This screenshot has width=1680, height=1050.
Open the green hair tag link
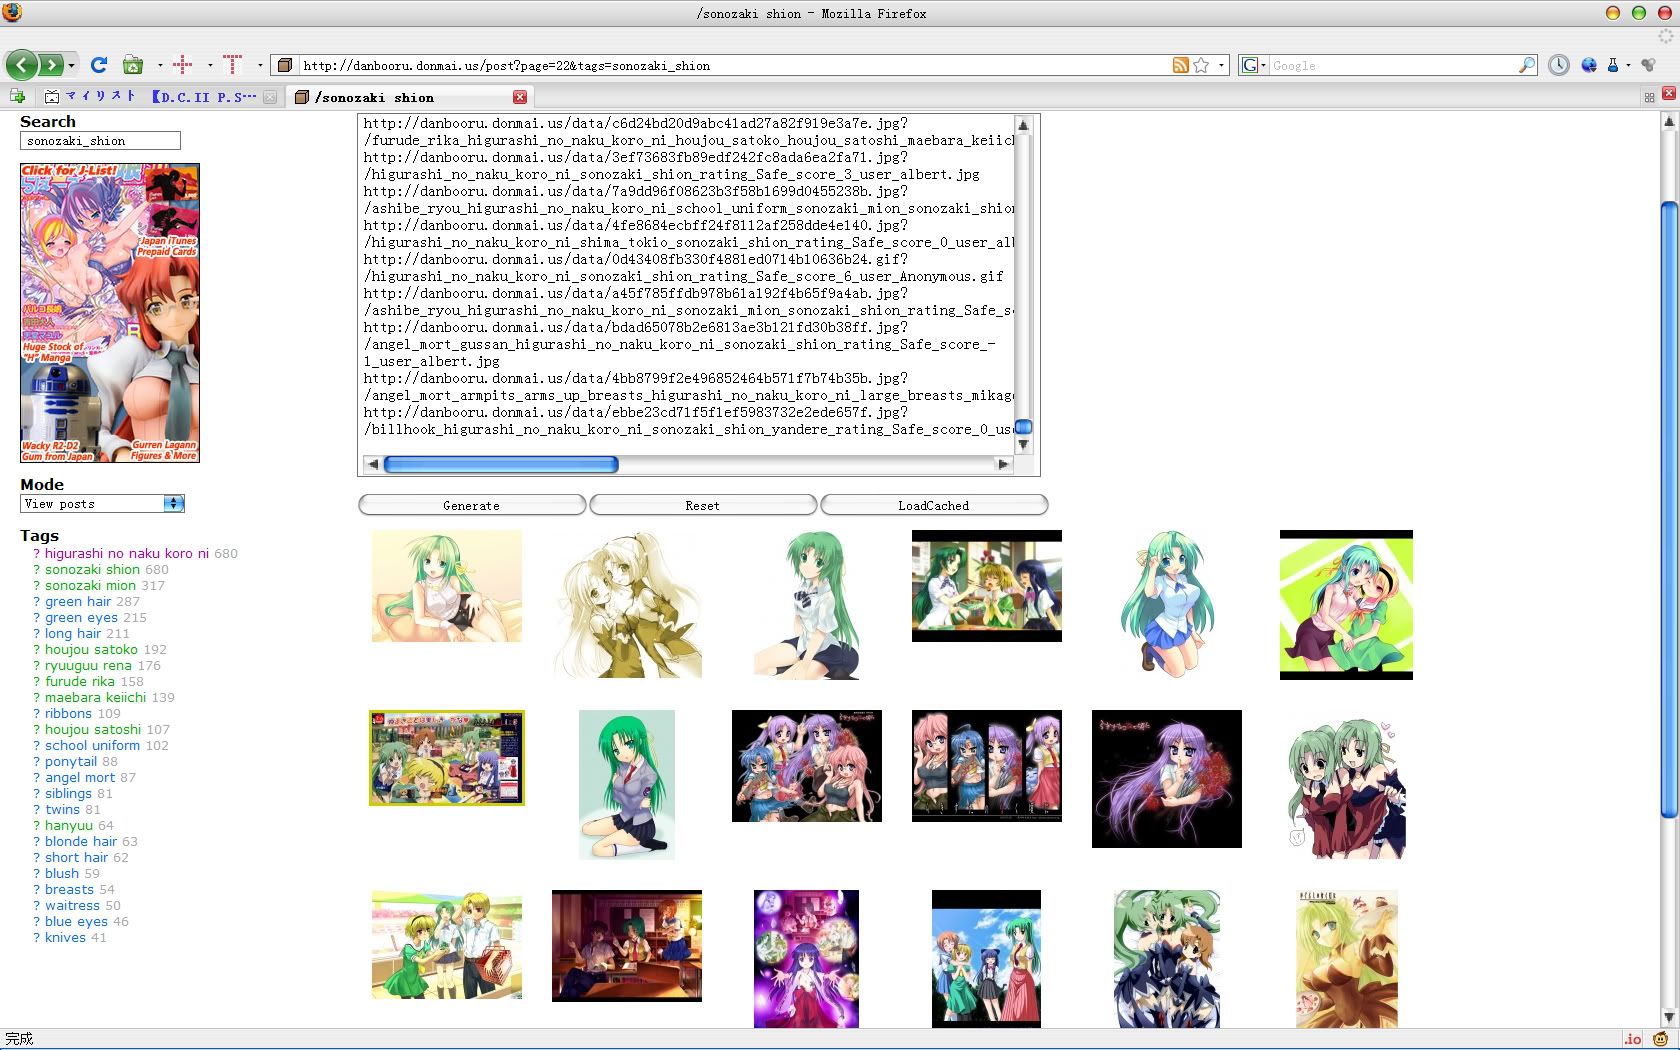(x=78, y=601)
